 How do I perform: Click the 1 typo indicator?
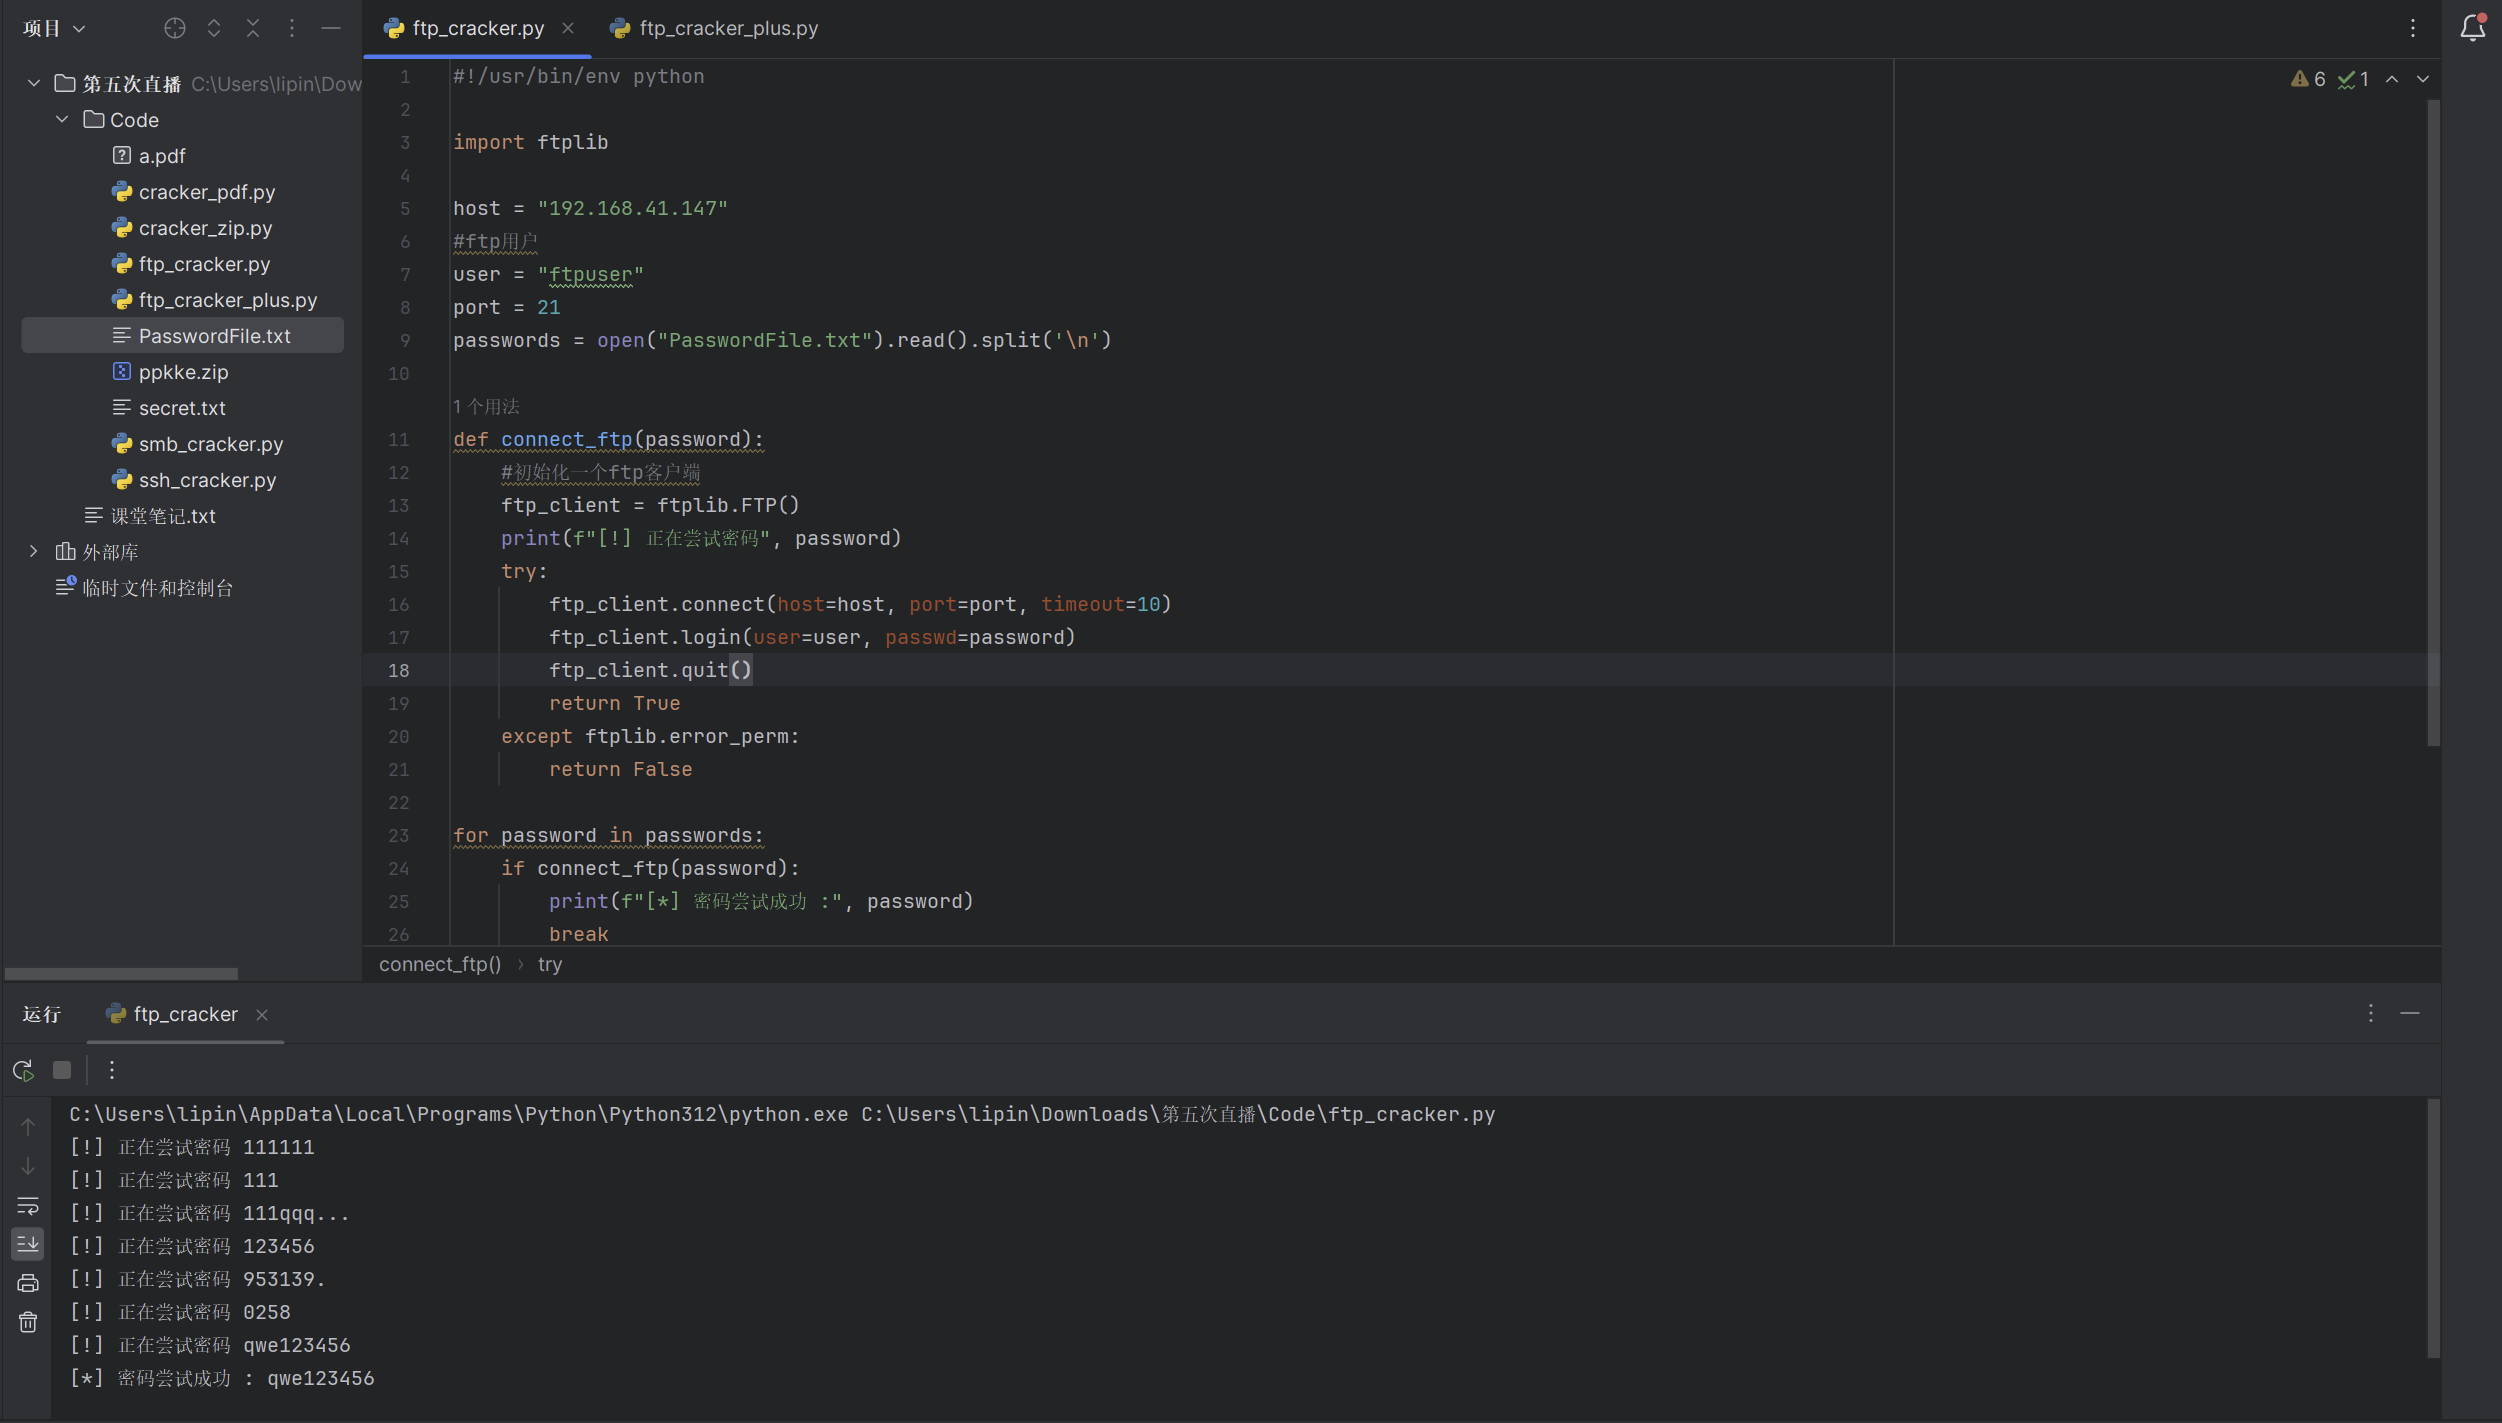tap(2354, 79)
